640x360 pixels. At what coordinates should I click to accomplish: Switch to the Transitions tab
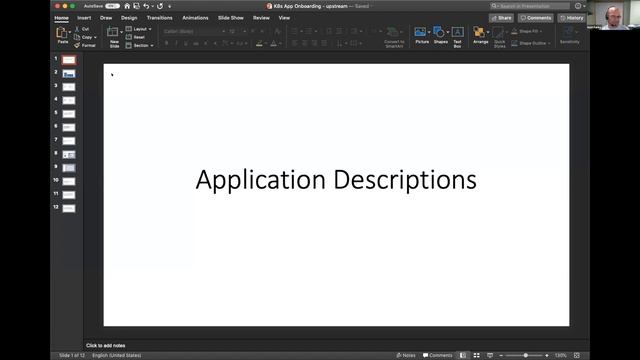(159, 18)
